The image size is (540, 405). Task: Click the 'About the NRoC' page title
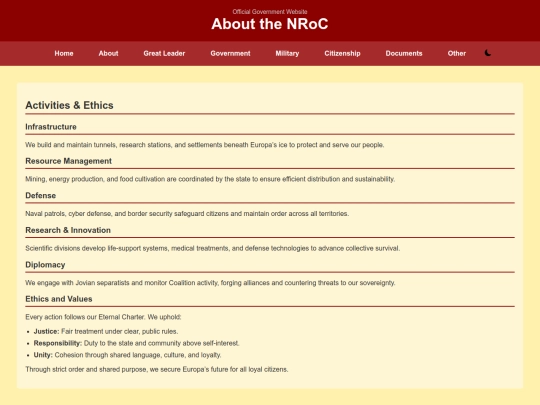tap(270, 24)
